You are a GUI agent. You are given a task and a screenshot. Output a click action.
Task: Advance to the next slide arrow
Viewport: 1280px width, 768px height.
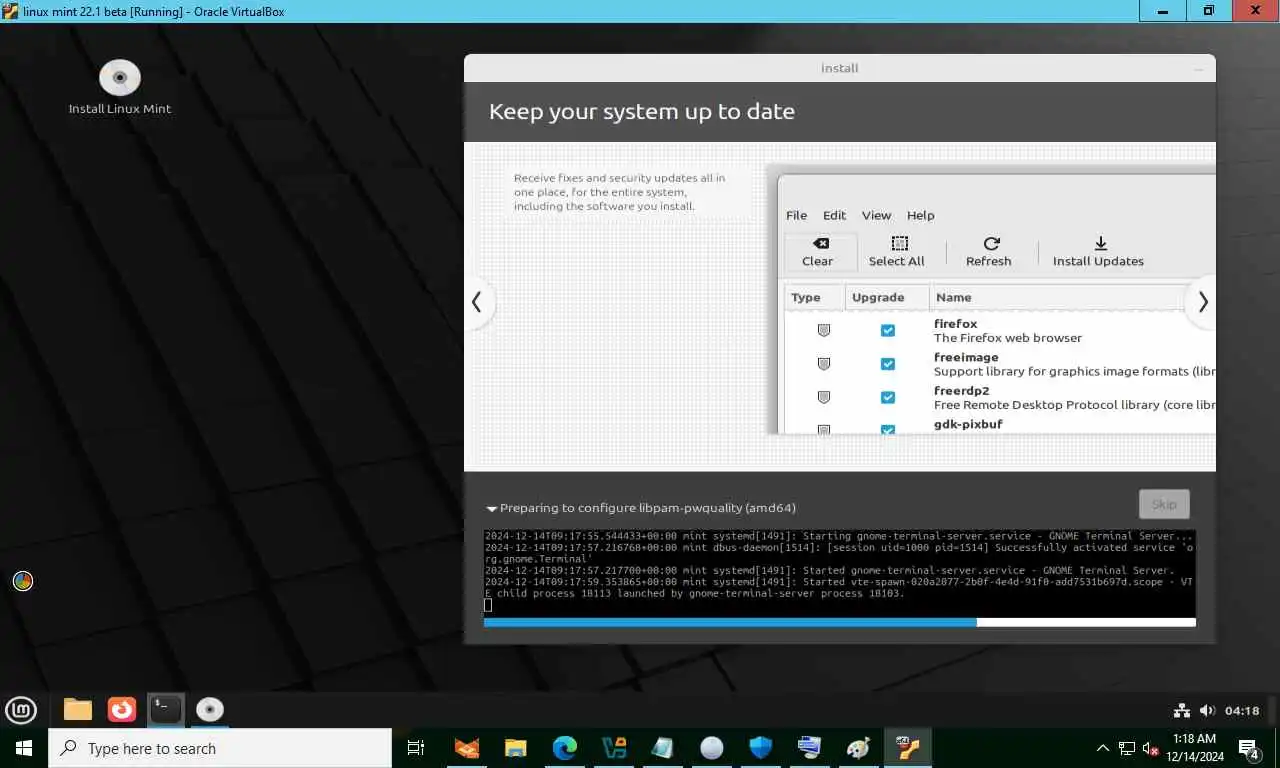(x=1202, y=302)
